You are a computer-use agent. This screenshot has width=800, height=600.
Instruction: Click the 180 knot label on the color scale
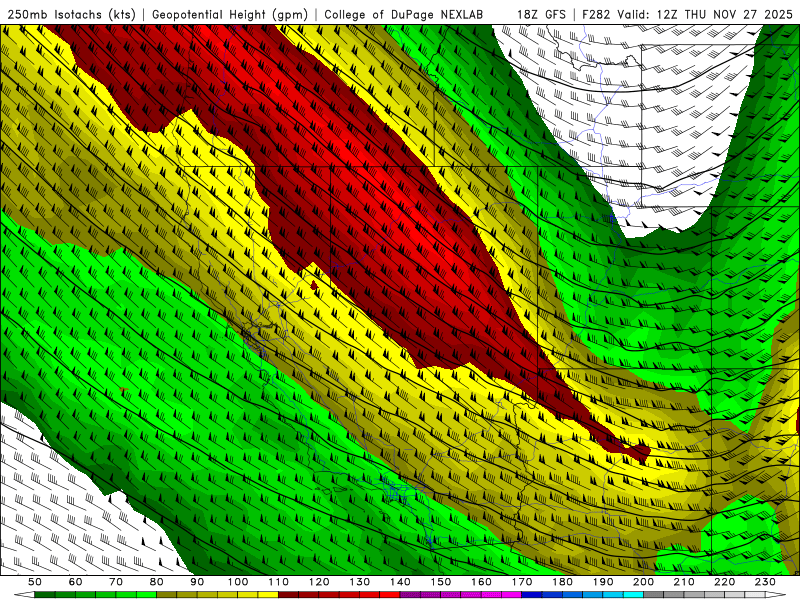pyautogui.click(x=562, y=582)
